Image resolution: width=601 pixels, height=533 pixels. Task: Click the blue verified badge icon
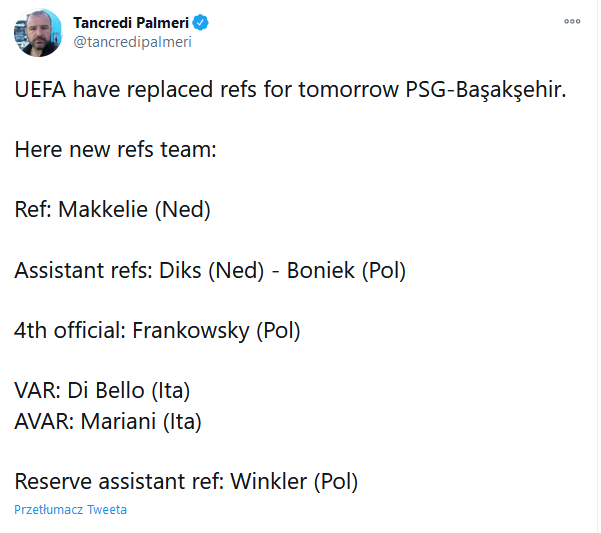tap(200, 23)
